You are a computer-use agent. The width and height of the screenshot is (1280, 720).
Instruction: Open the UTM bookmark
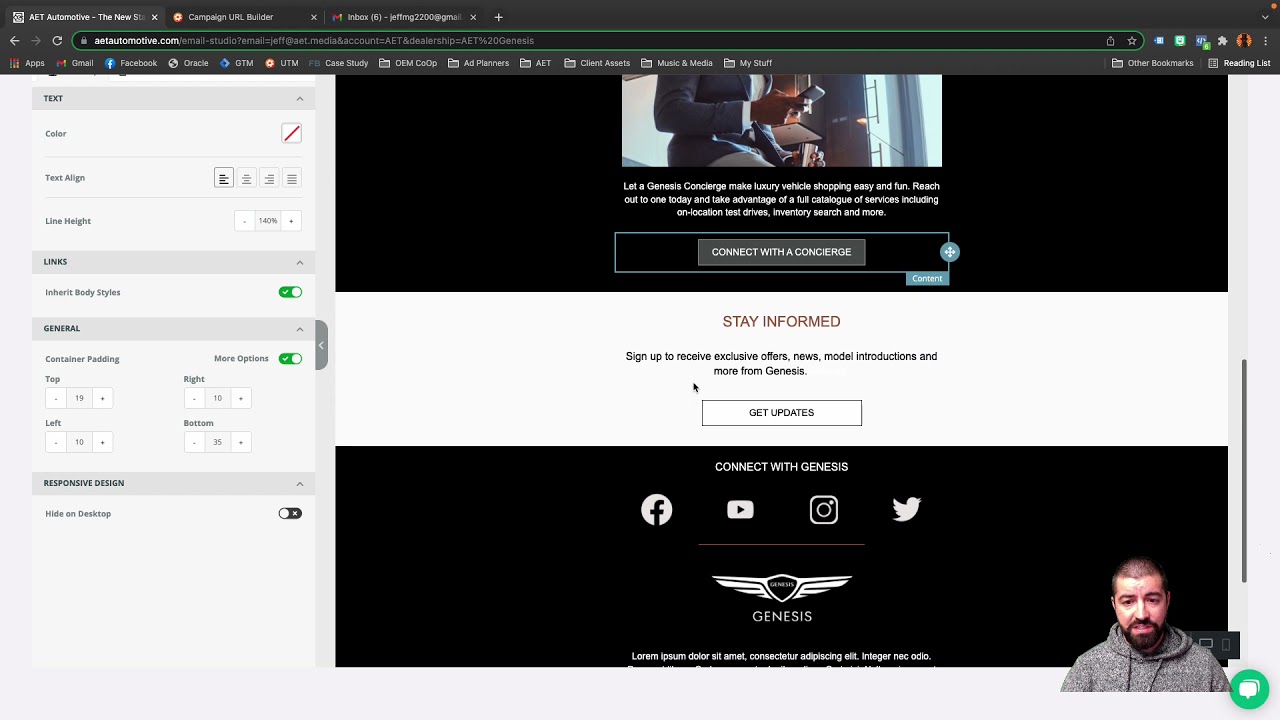pos(281,63)
